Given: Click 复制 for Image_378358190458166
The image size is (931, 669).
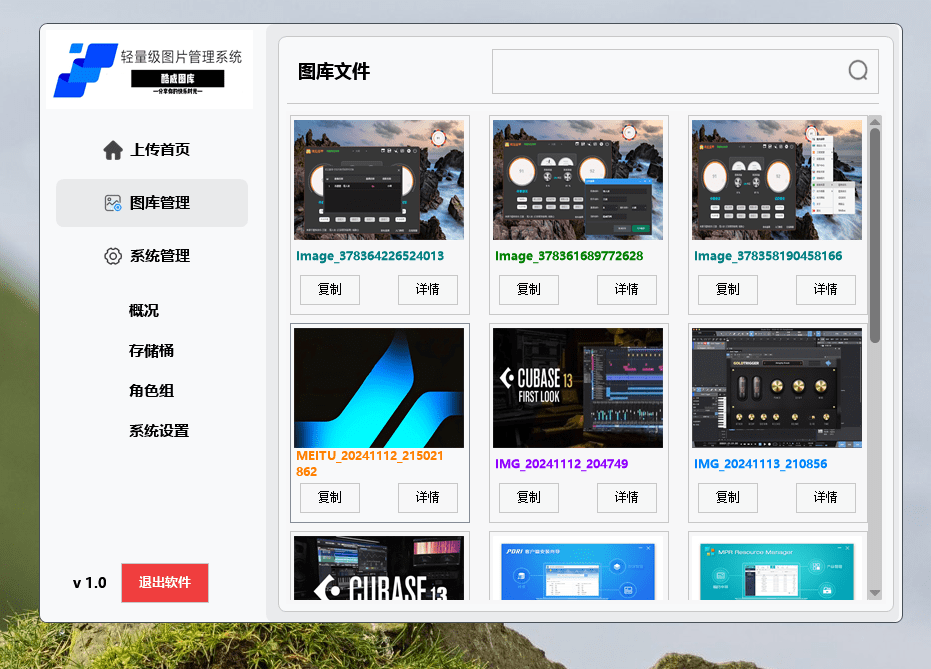Looking at the screenshot, I should (x=727, y=290).
